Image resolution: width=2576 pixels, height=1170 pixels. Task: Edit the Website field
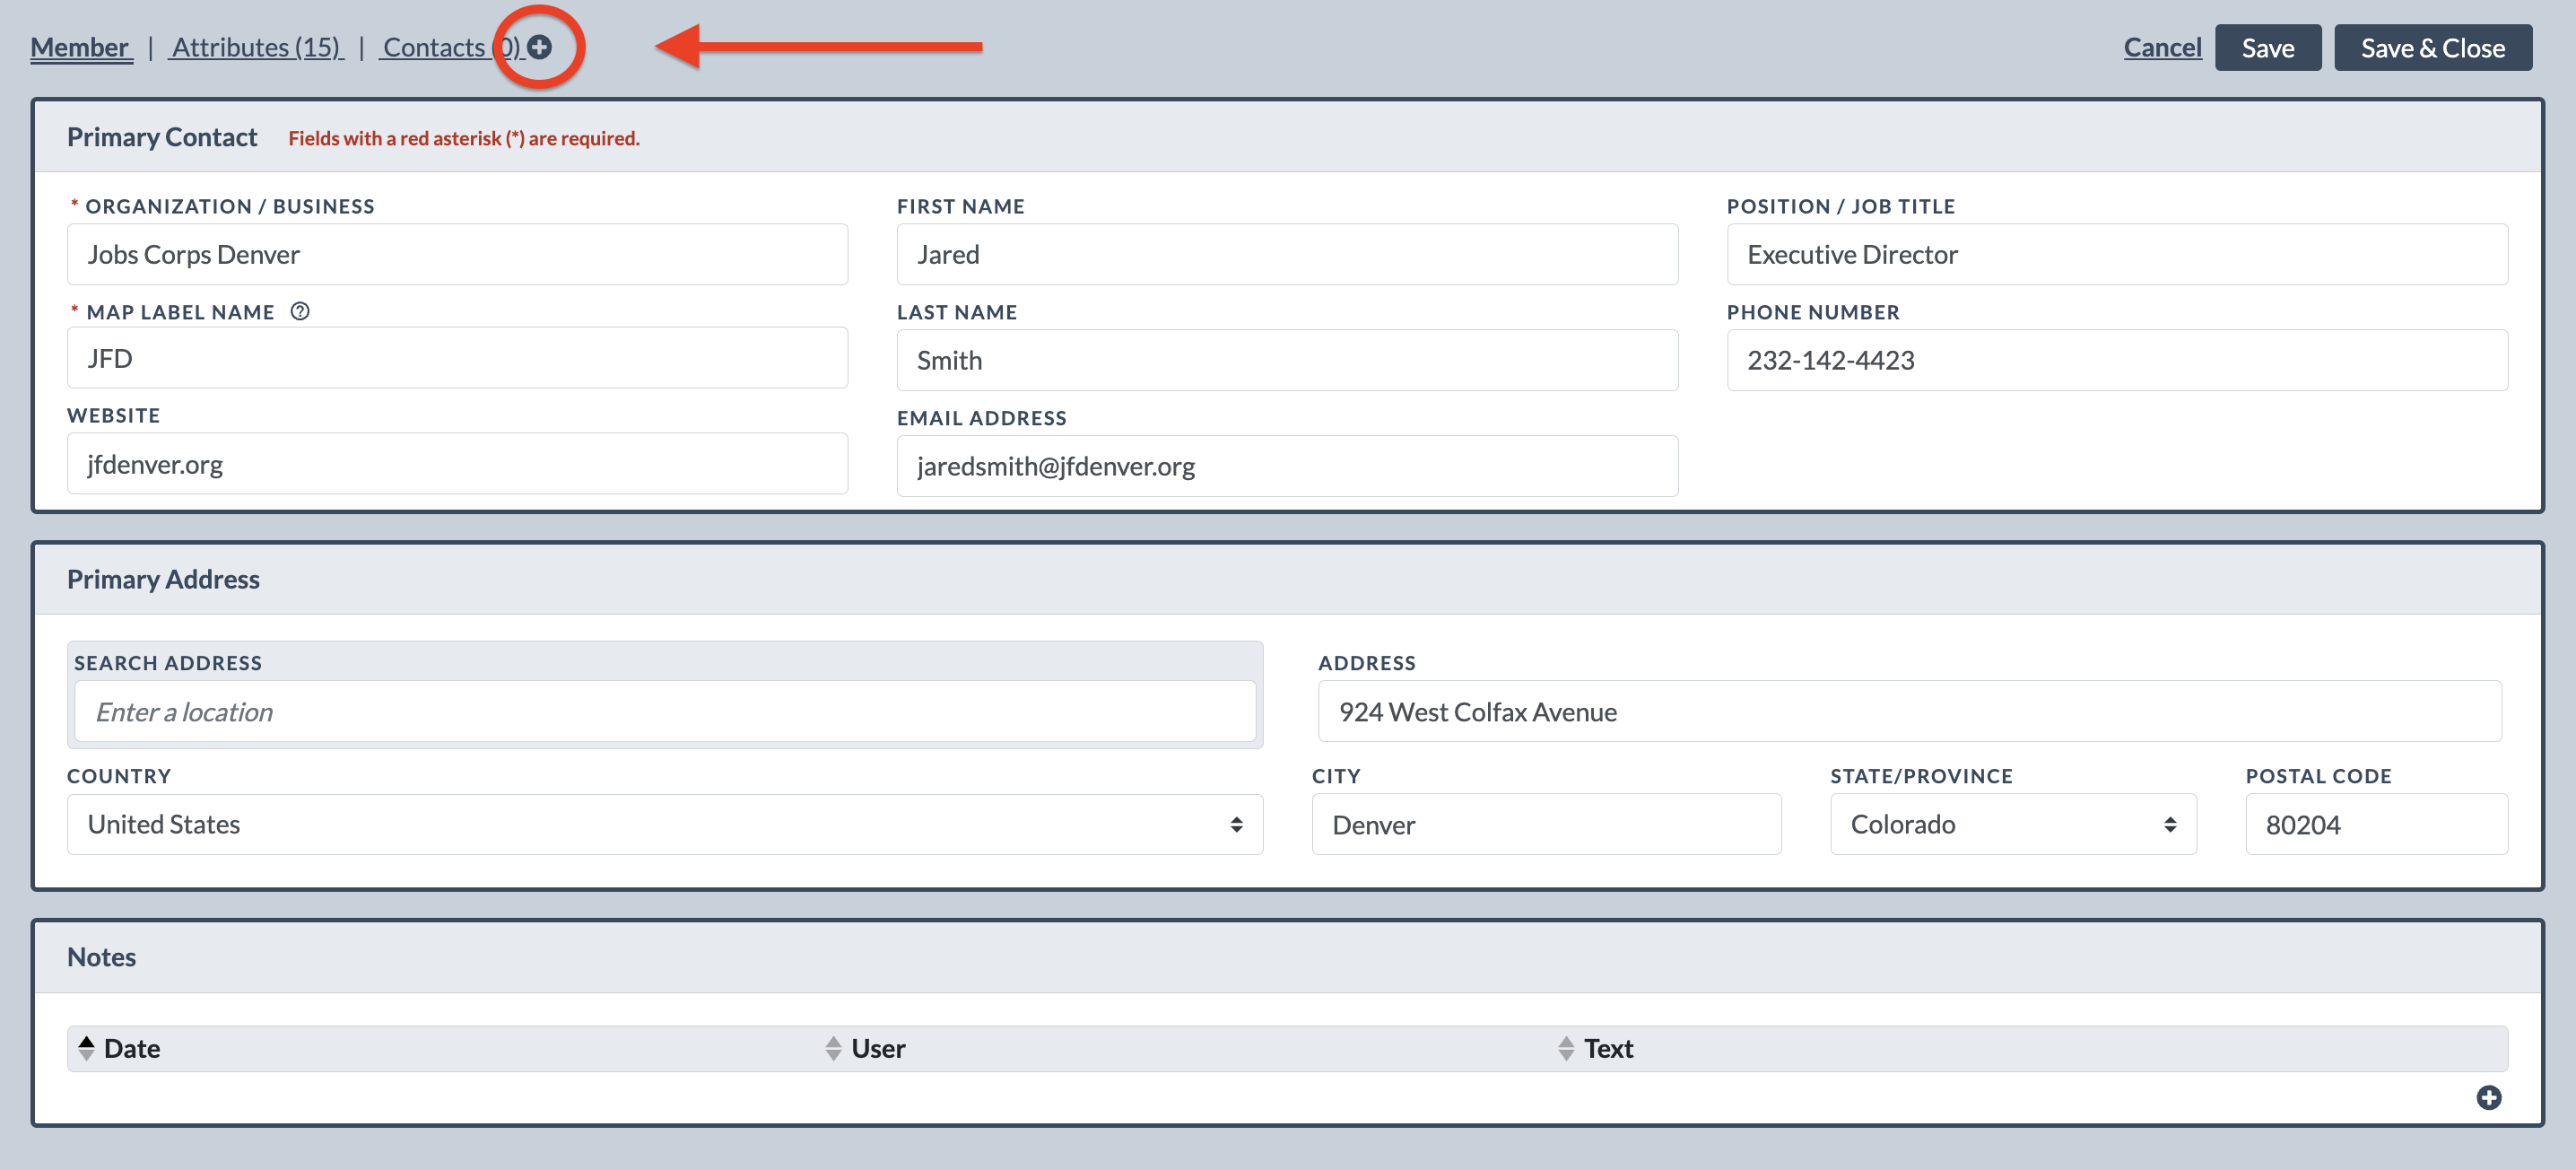tap(457, 464)
